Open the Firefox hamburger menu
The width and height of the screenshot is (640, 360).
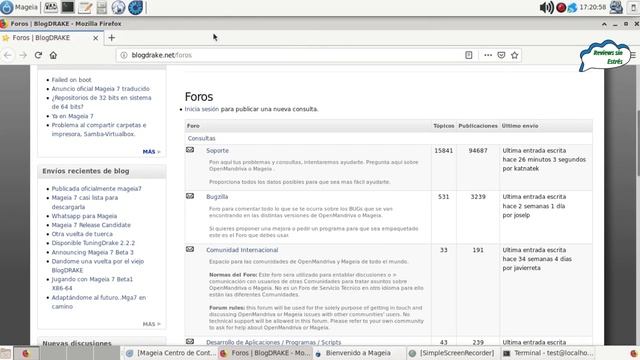tap(633, 55)
